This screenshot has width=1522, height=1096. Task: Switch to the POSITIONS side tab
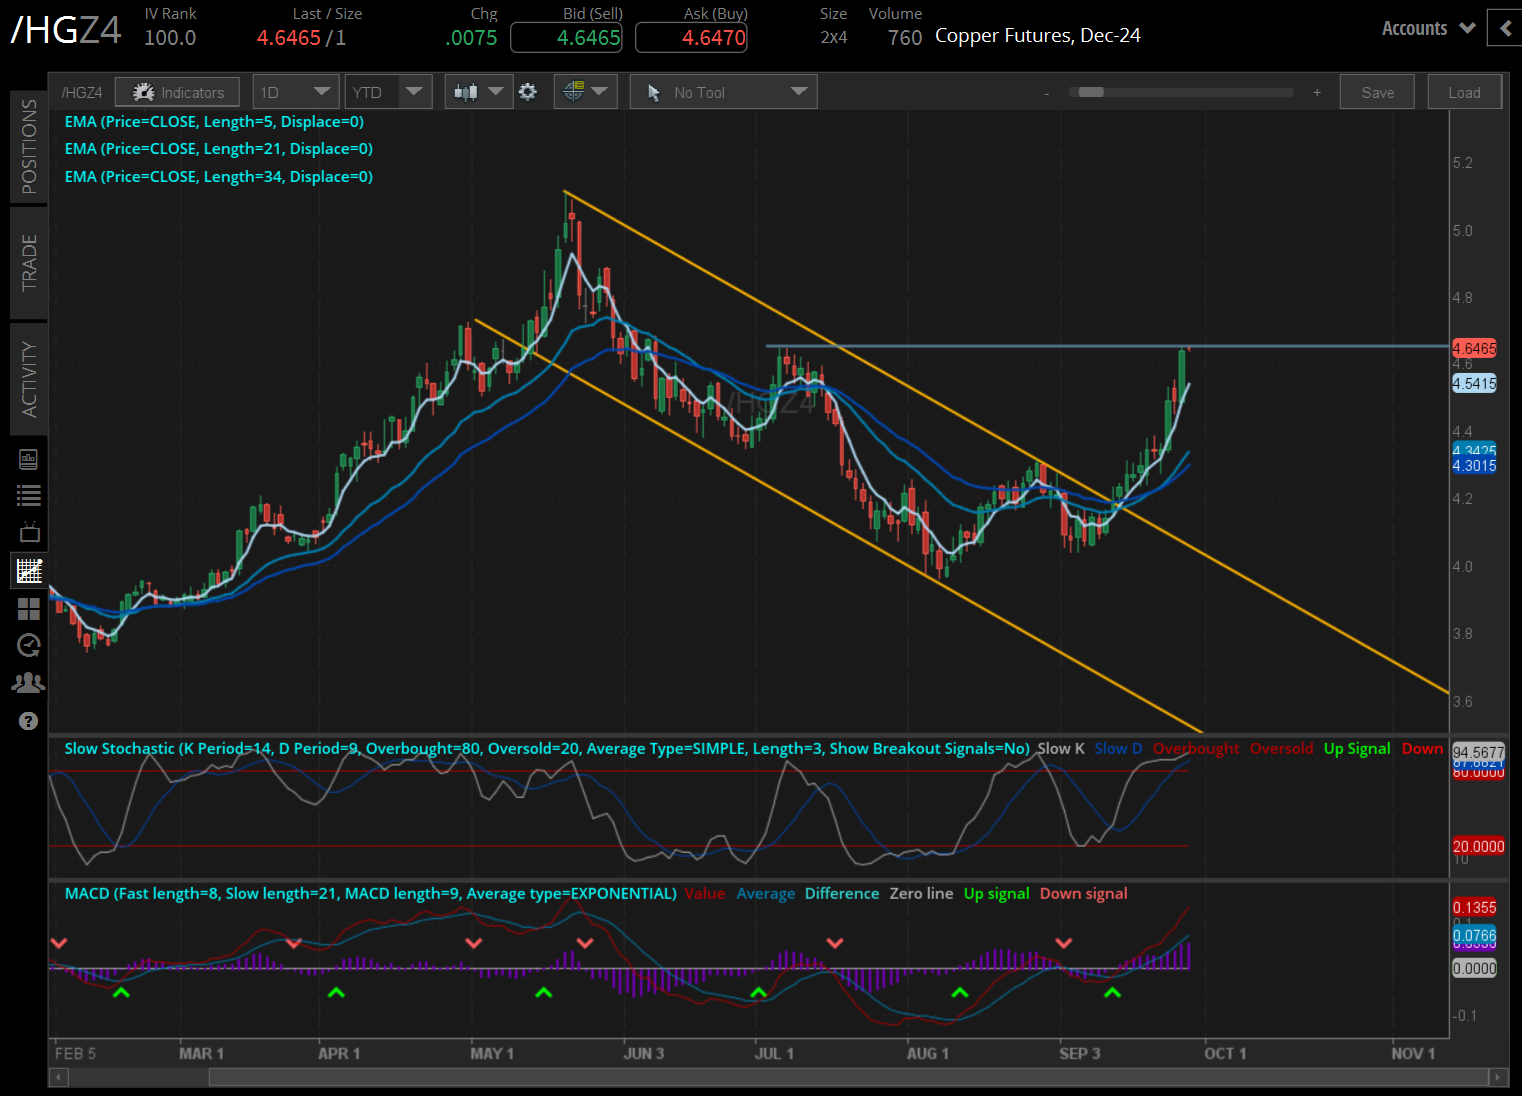pyautogui.click(x=29, y=147)
